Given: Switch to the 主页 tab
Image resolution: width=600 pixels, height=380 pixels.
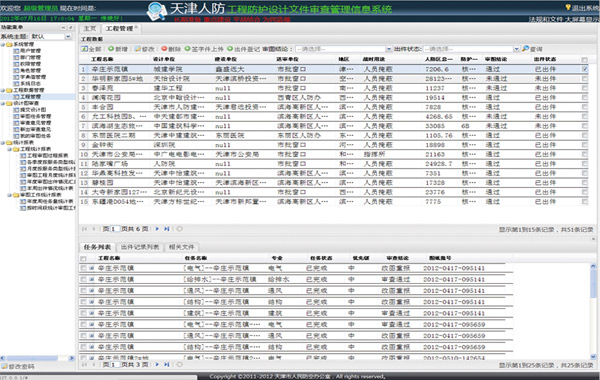Looking at the screenshot, I should [x=90, y=29].
